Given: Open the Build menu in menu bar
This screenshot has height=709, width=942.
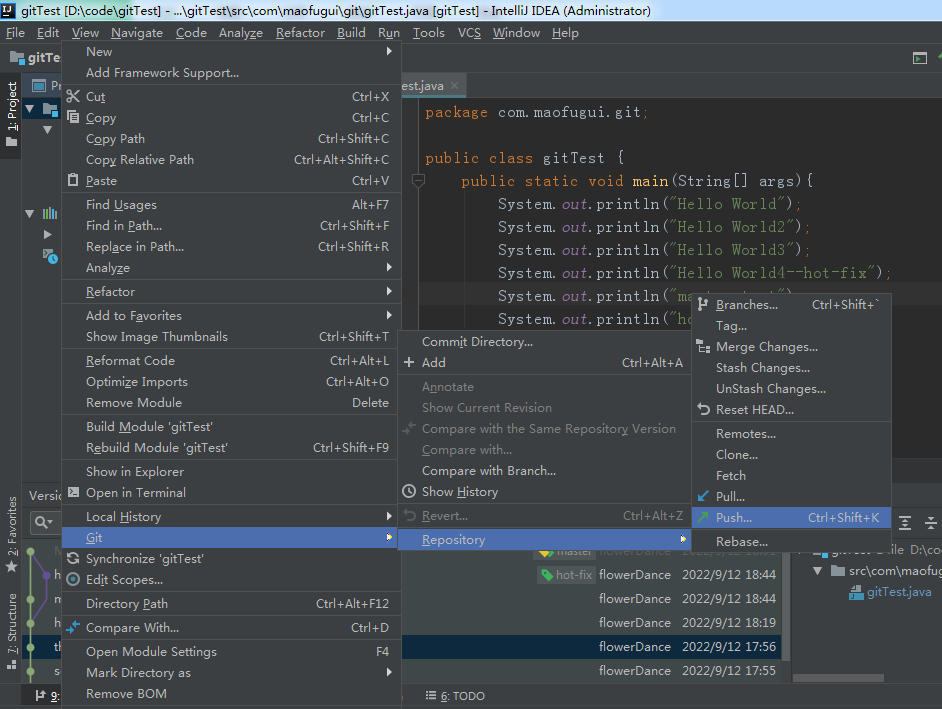Looking at the screenshot, I should click(351, 33).
